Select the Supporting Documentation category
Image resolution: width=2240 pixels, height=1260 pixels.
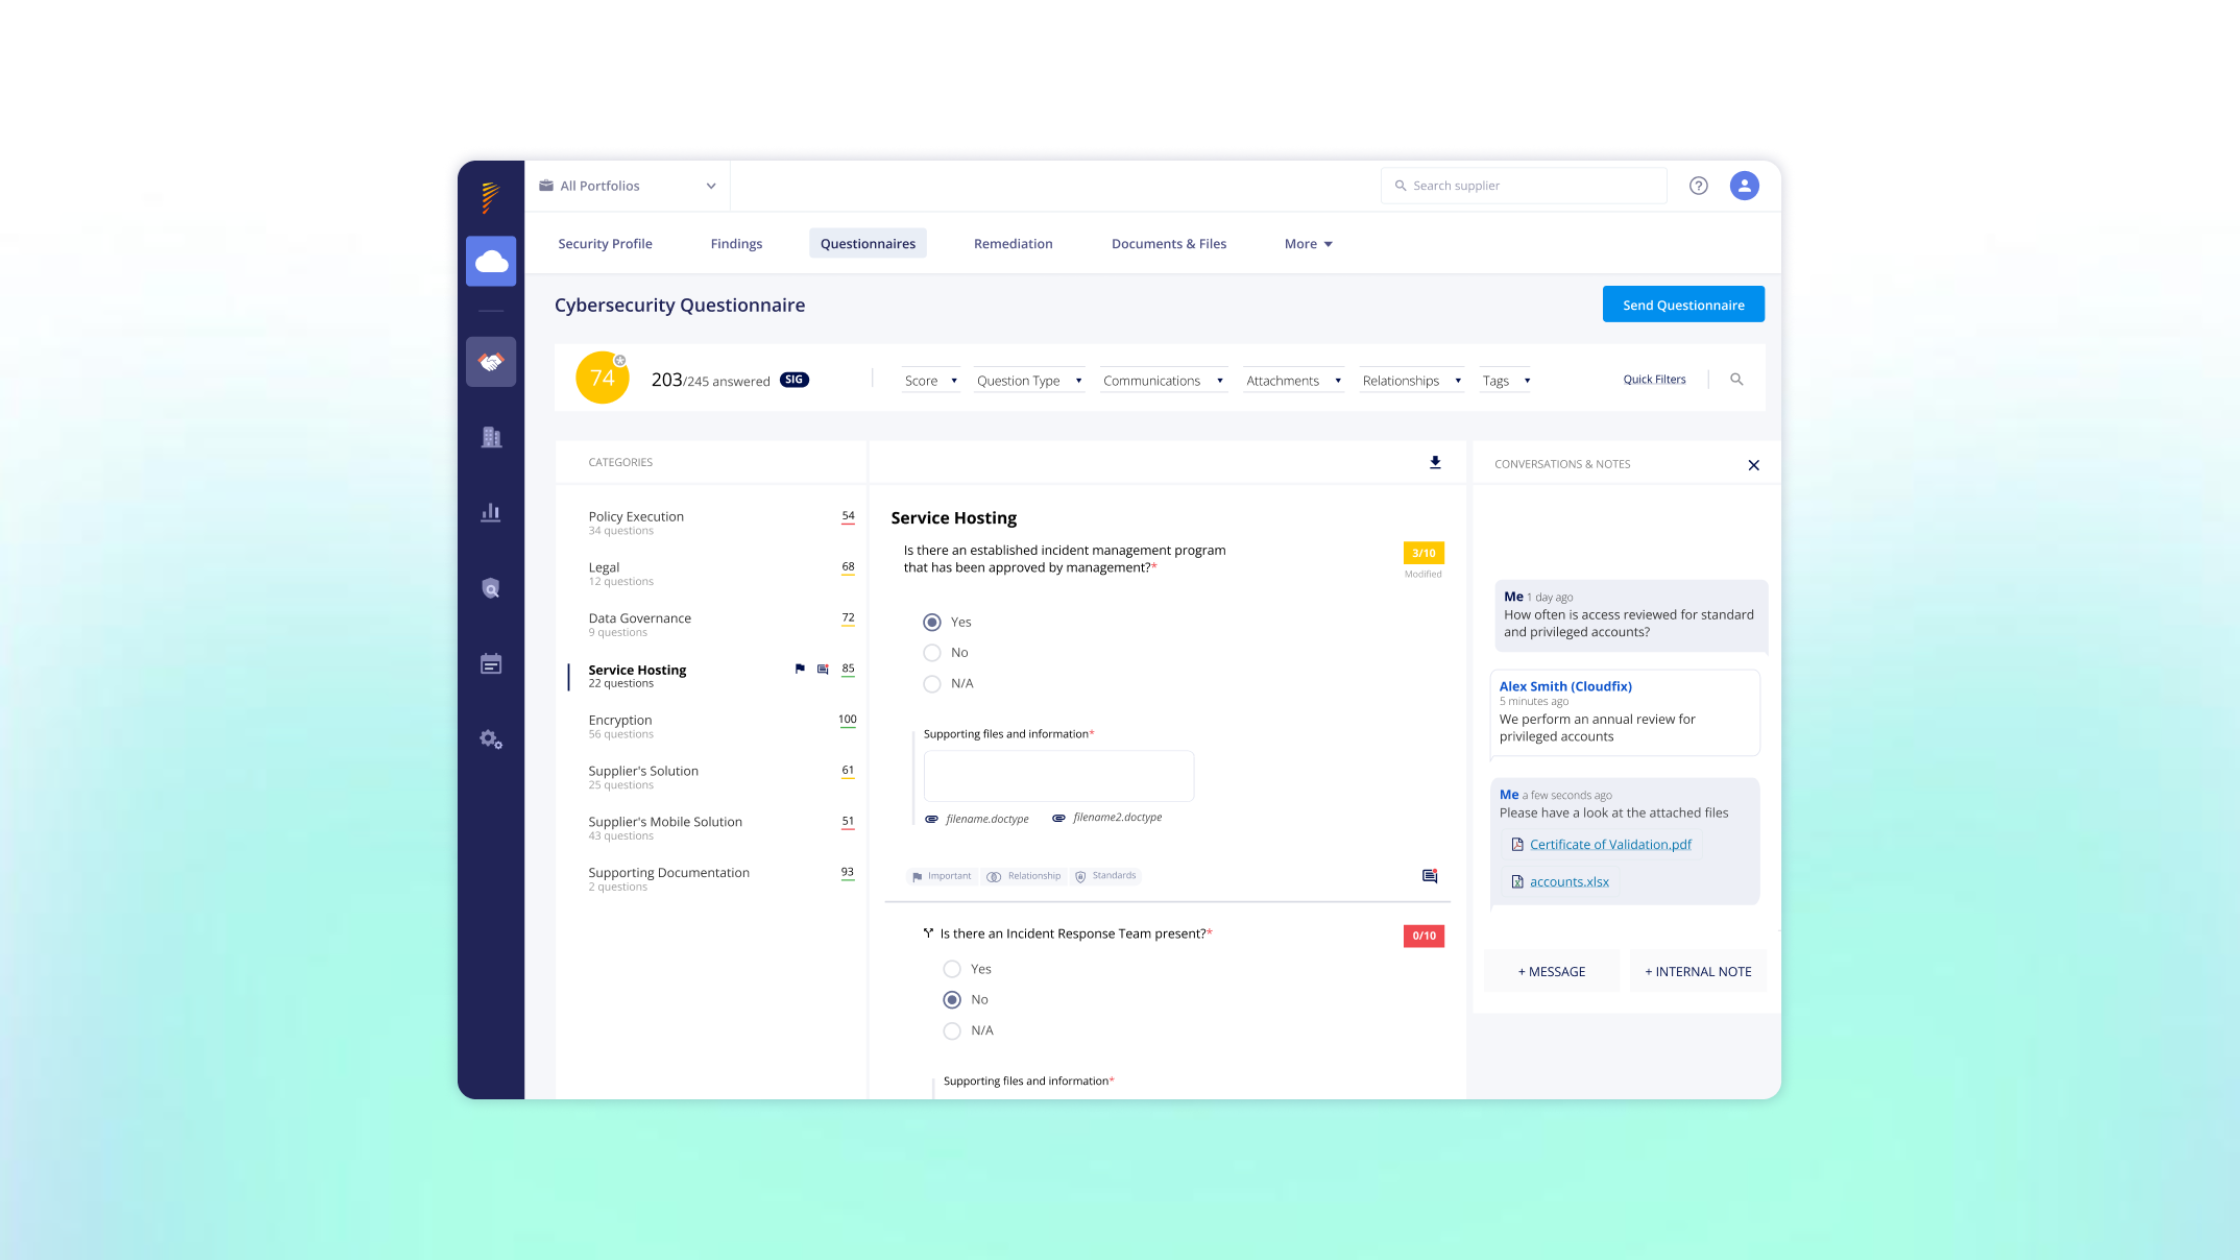tap(712, 879)
